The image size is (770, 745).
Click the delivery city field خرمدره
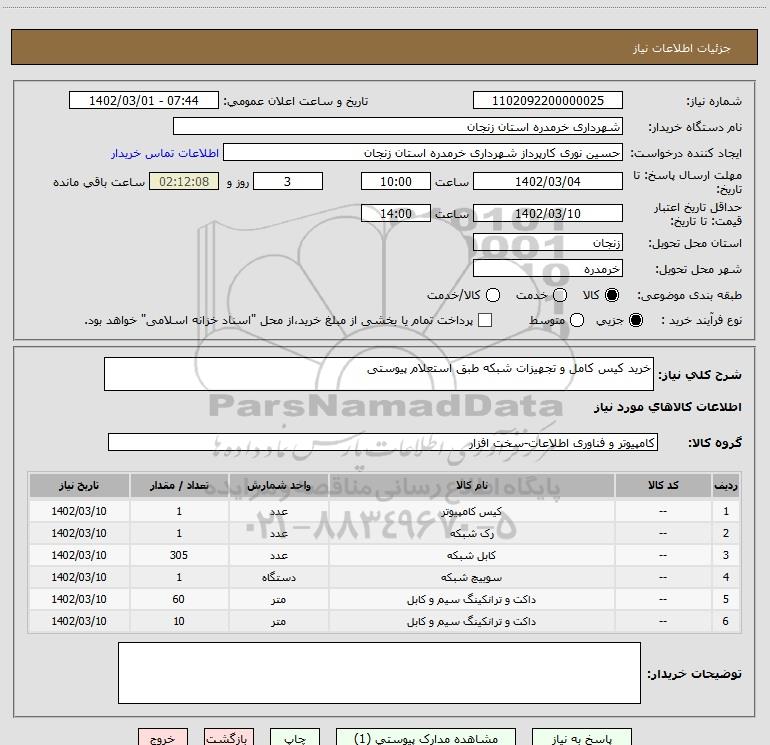[548, 268]
